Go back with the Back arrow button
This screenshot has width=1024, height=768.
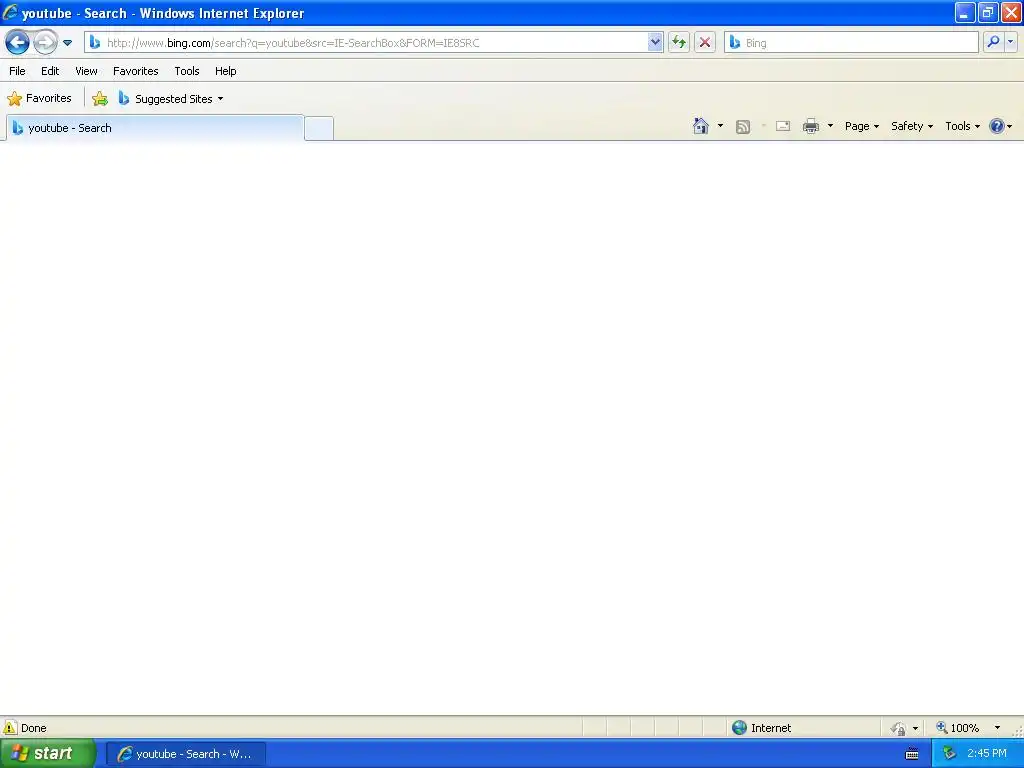(17, 43)
